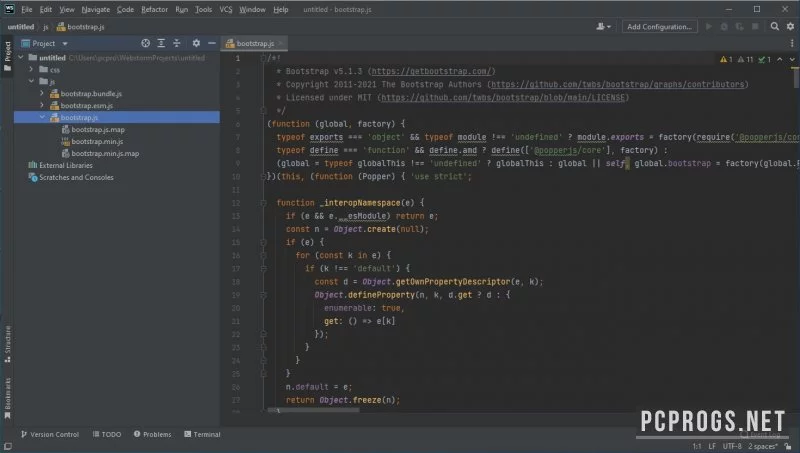Open IDE settings gear in toolbar

click(x=790, y=27)
